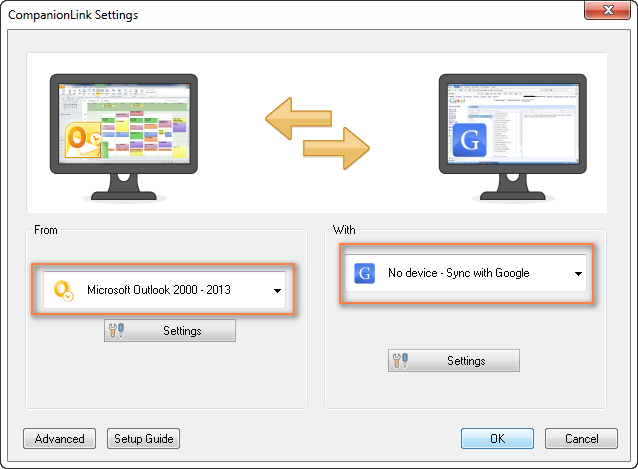Close the CompanionLink Settings dialog
The width and height of the screenshot is (638, 469).
607,10
